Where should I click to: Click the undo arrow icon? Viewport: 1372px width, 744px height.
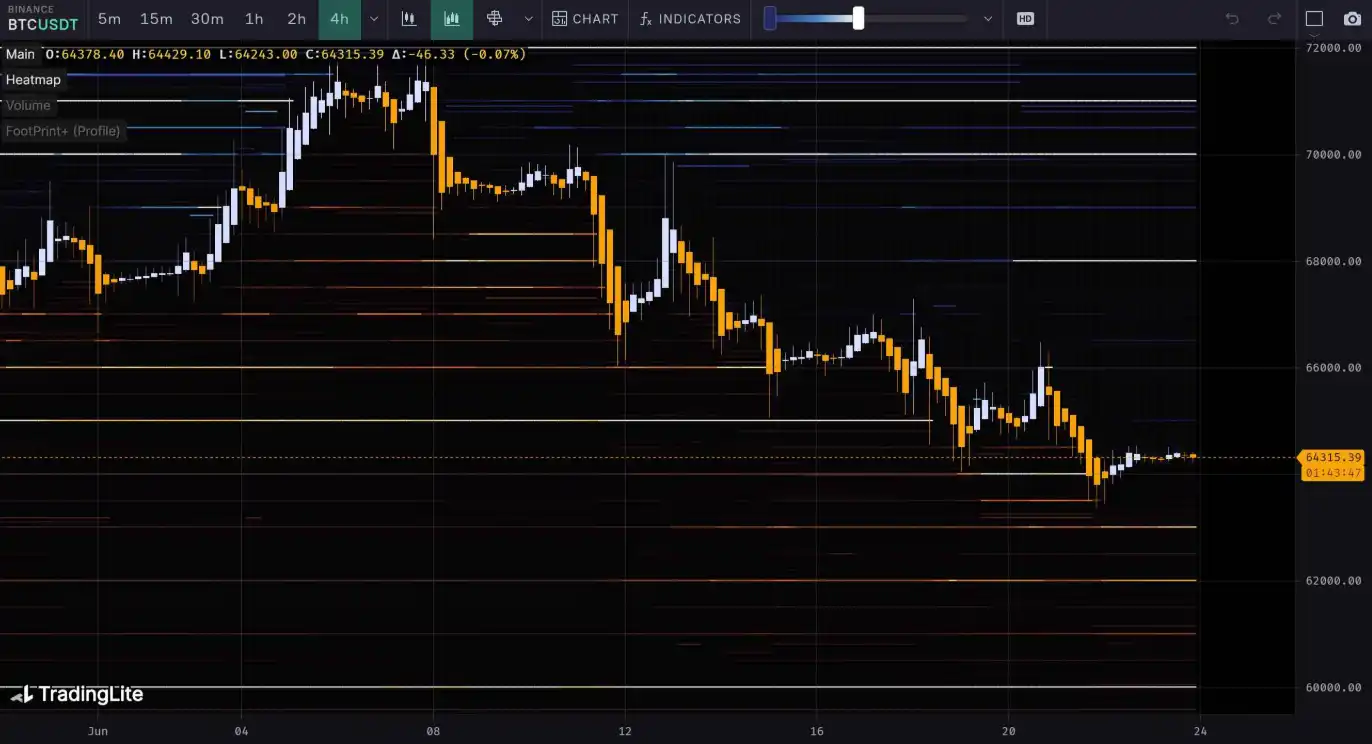click(1232, 19)
